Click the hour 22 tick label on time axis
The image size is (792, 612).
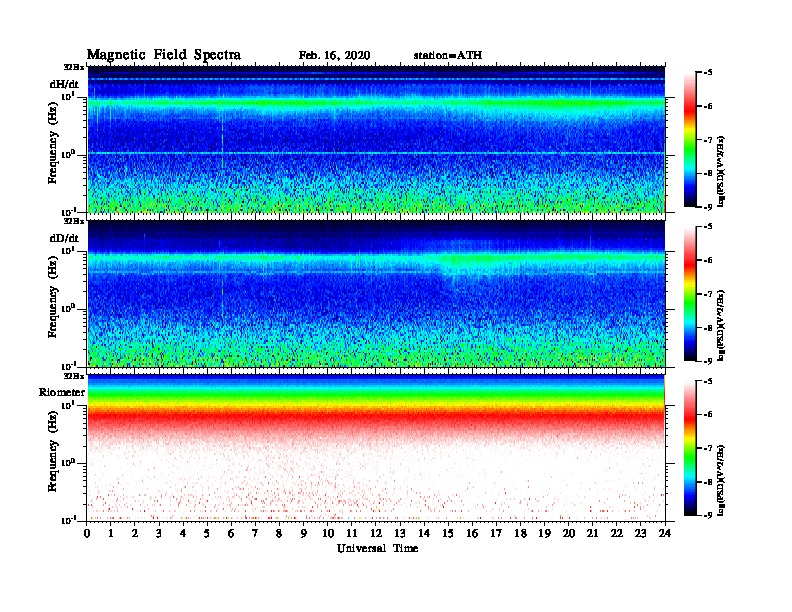pos(617,533)
